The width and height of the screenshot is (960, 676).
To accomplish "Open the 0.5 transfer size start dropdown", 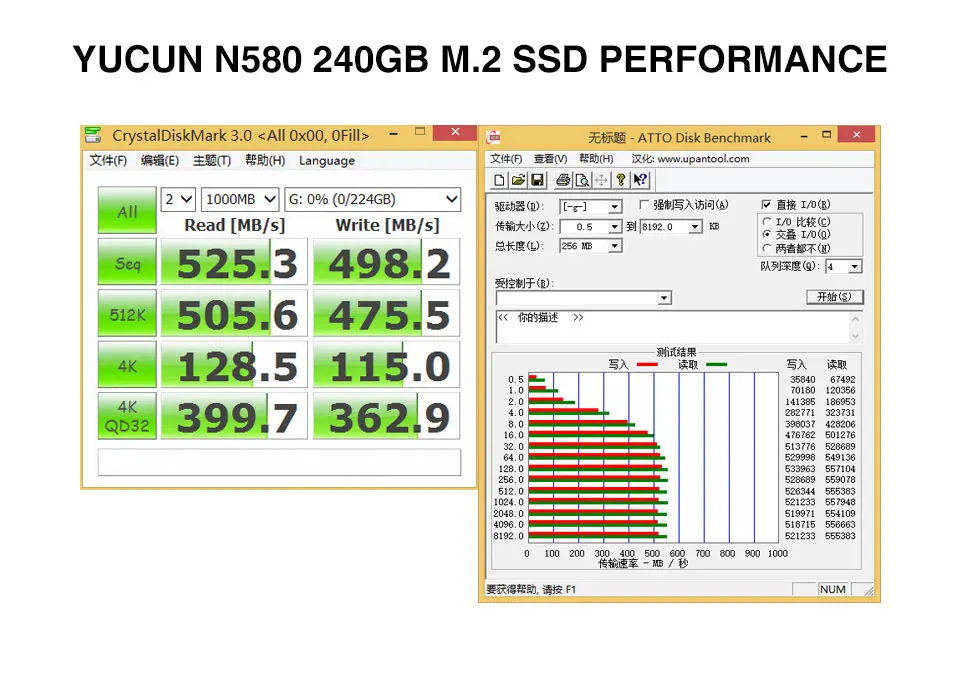I will pos(615,227).
